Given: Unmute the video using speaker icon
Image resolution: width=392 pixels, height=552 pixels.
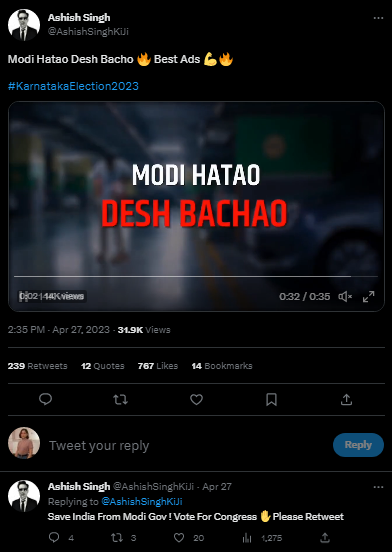Looking at the screenshot, I should click(x=345, y=297).
